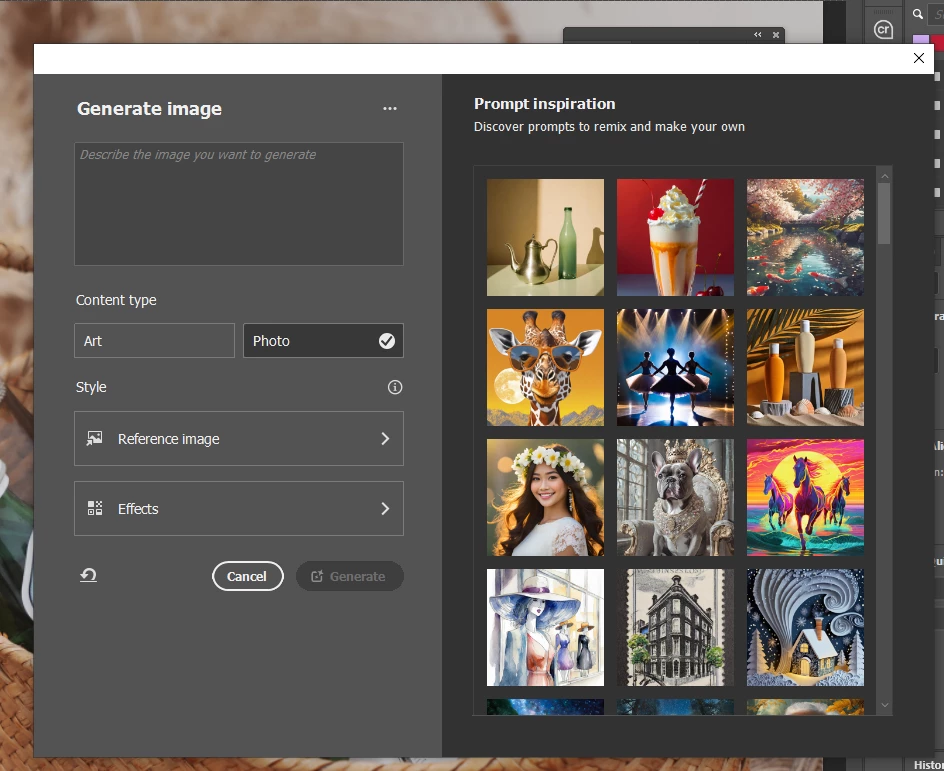Select the giraffe wearing sunglasses thumbnail
This screenshot has width=944, height=771.
[x=545, y=367]
